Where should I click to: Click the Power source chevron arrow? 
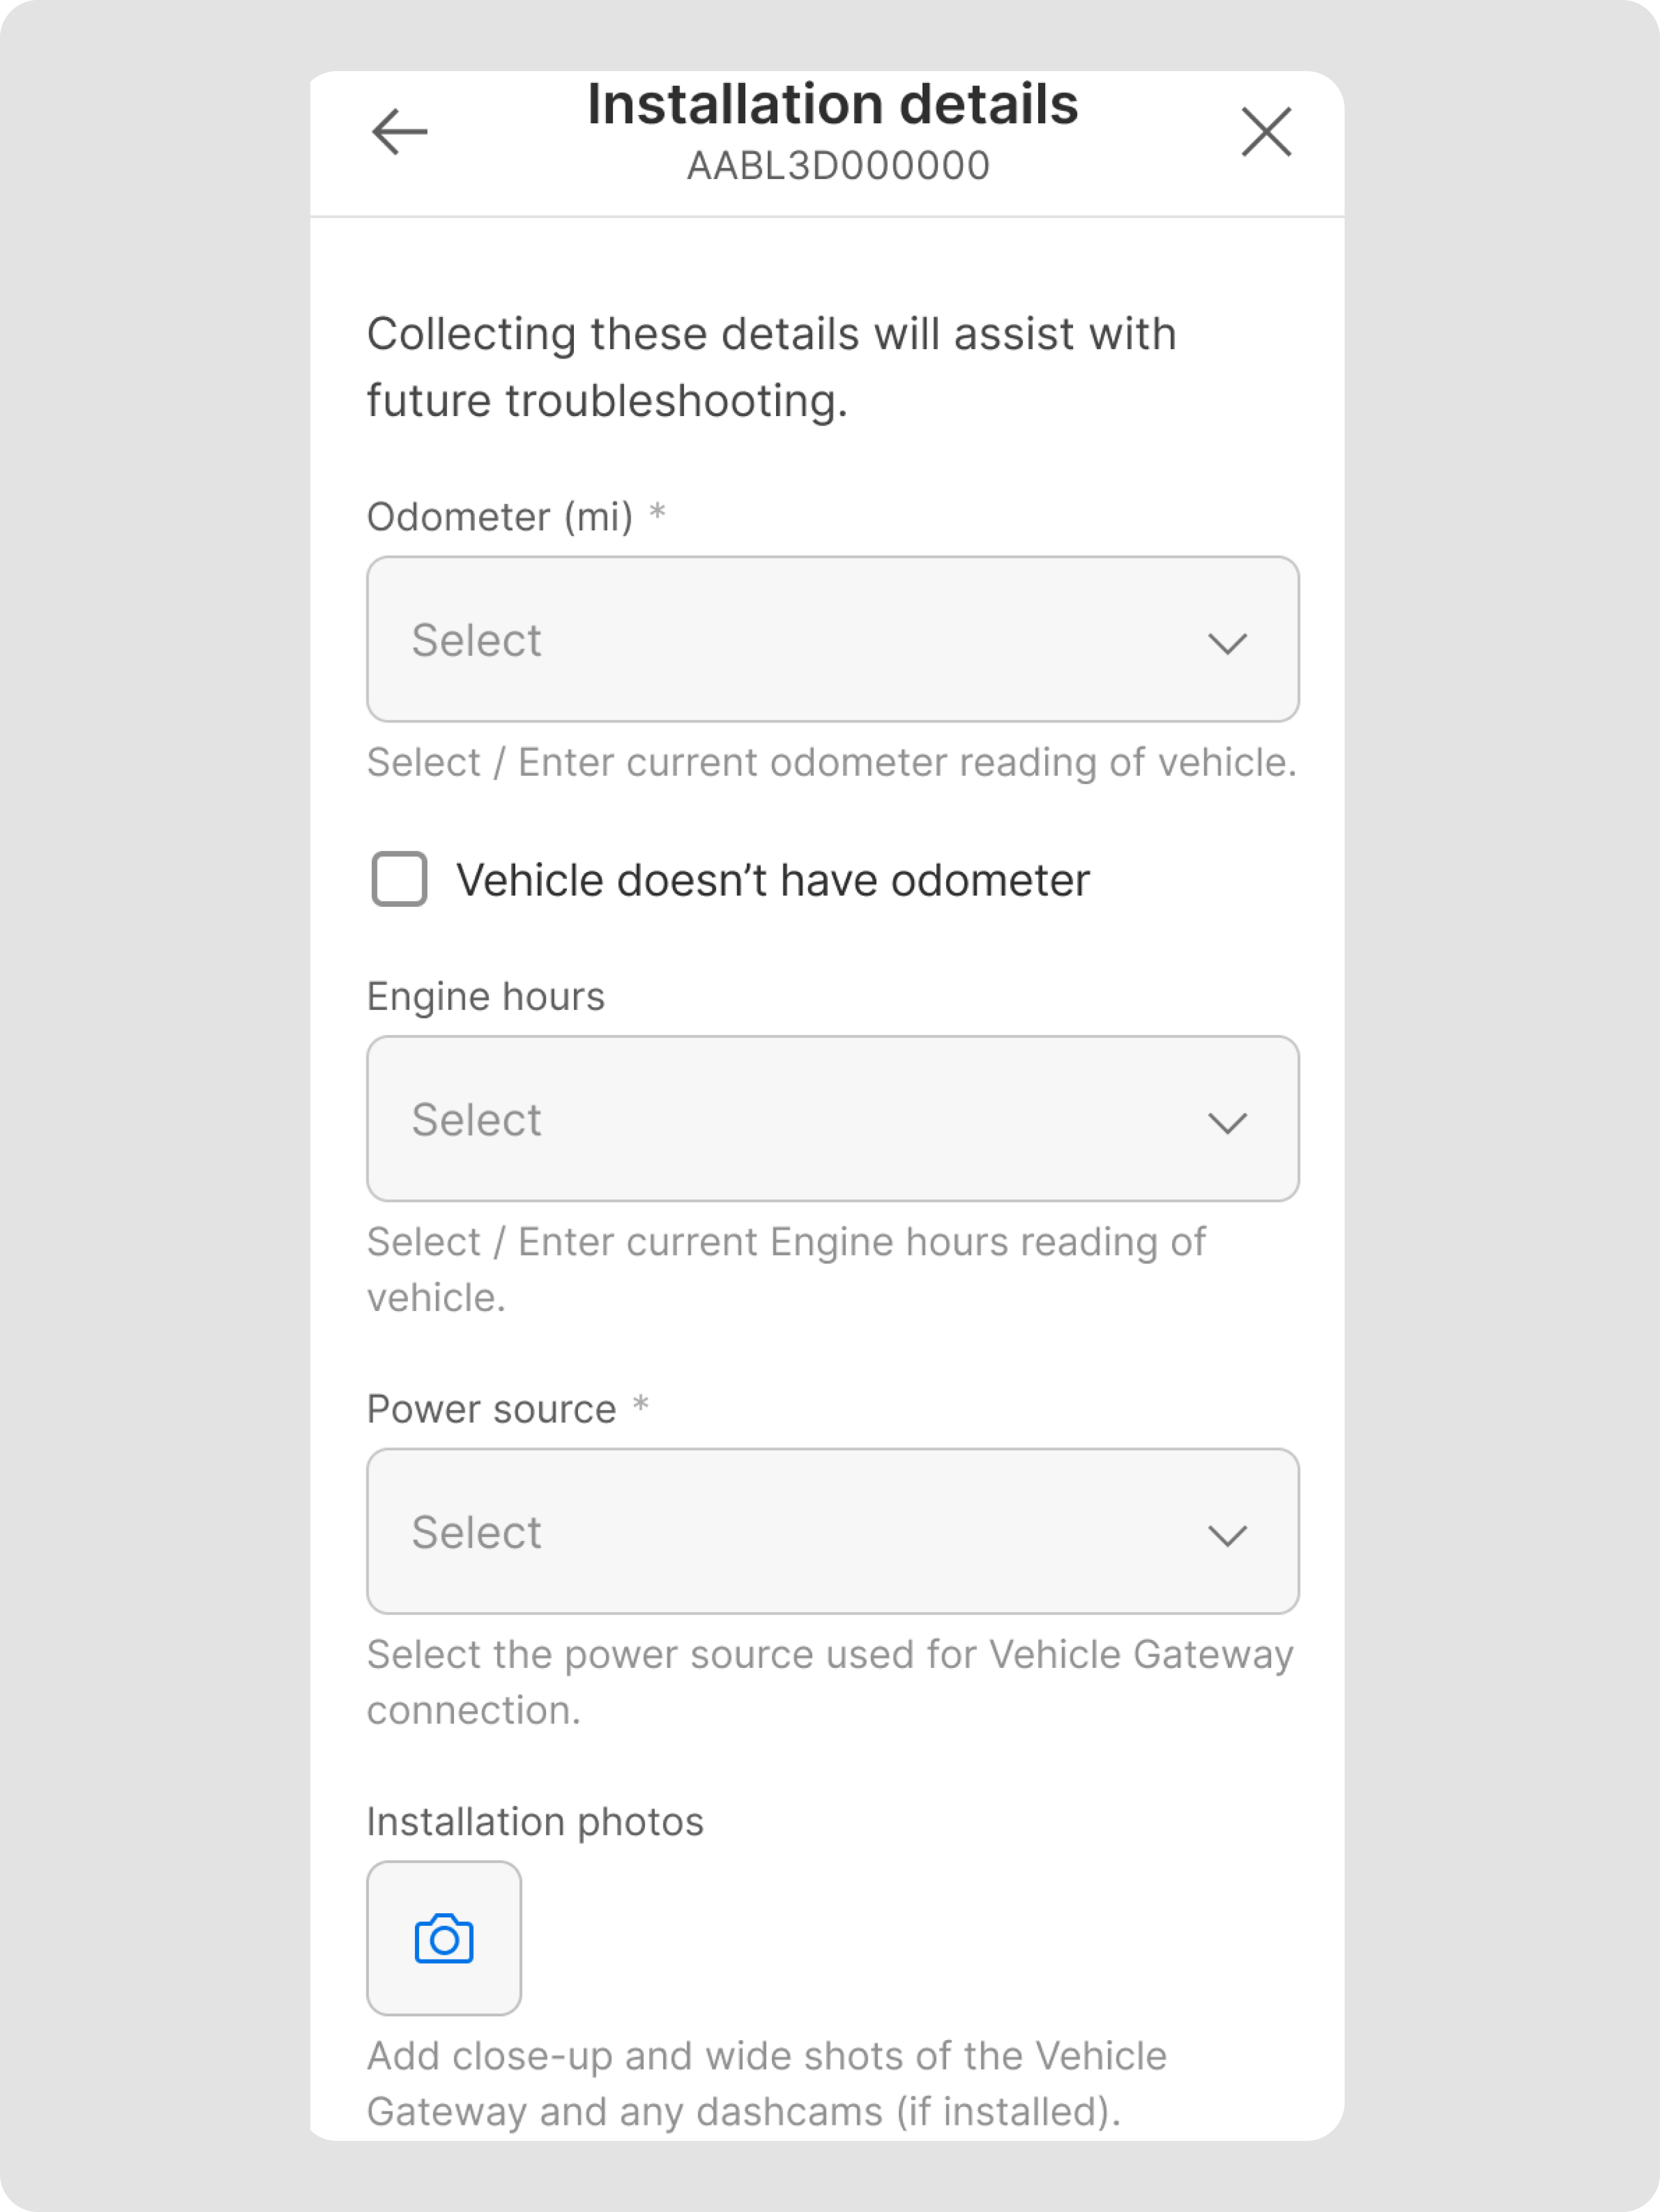coord(1227,1534)
